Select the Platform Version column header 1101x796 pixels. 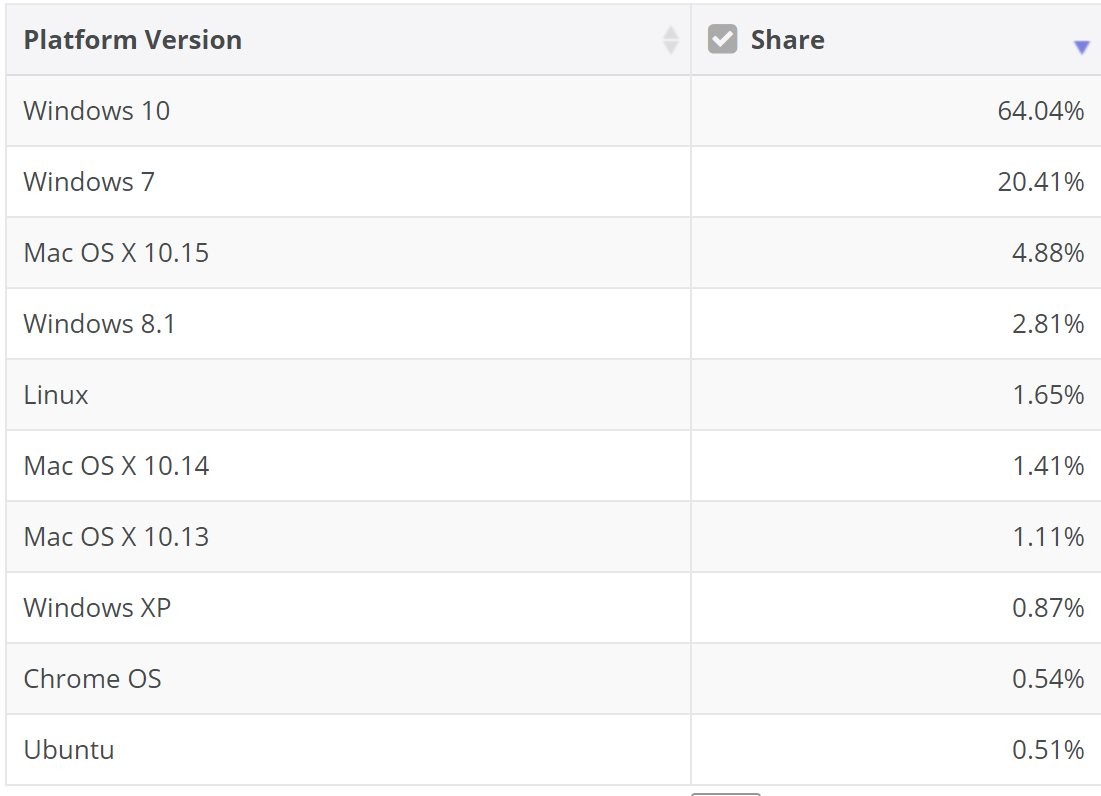click(348, 40)
